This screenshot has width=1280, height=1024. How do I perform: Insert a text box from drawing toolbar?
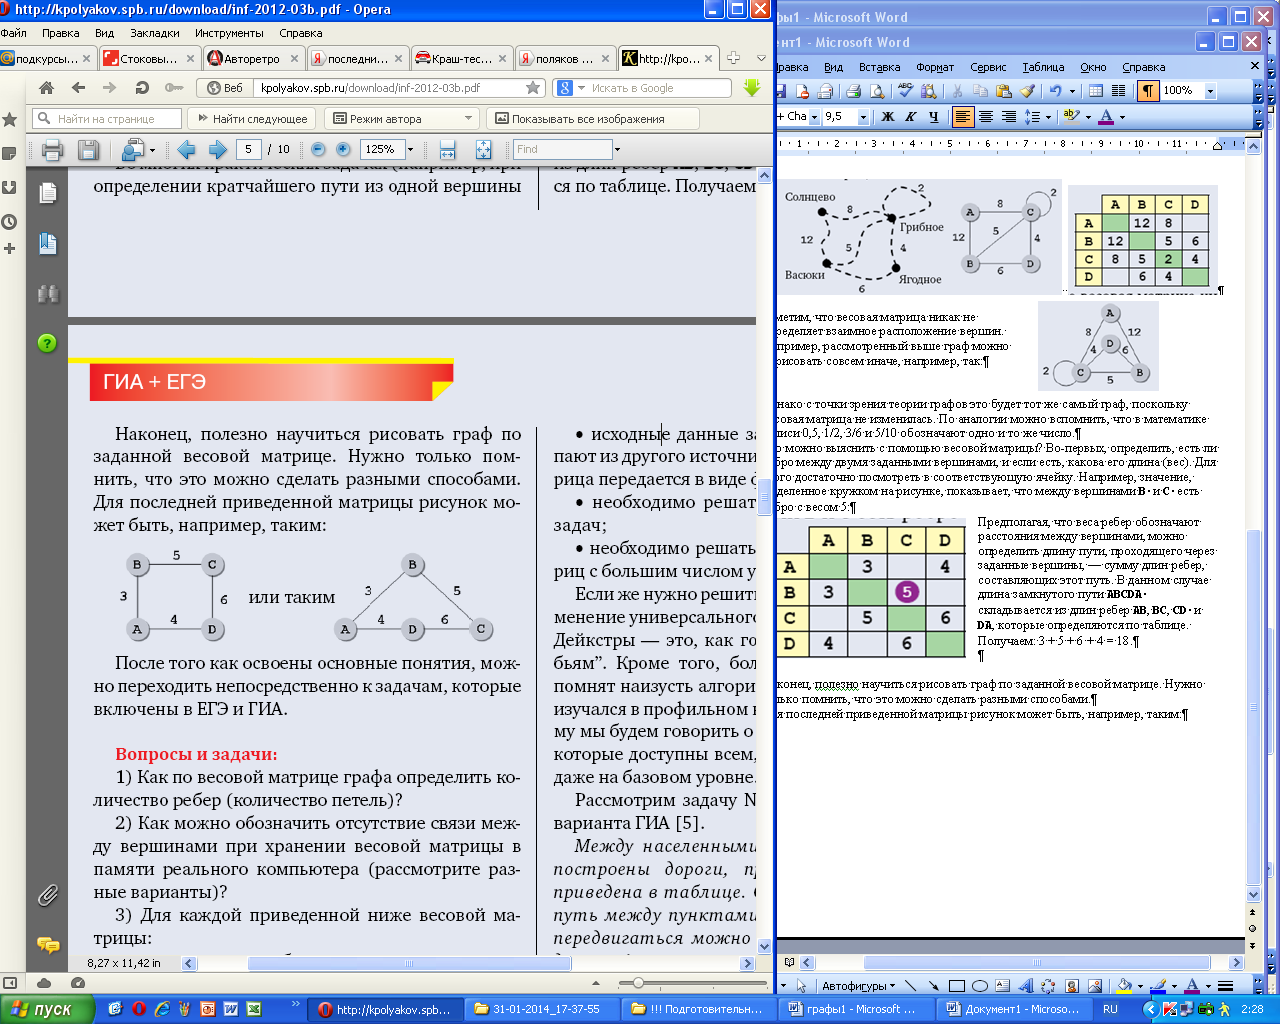(x=1002, y=986)
